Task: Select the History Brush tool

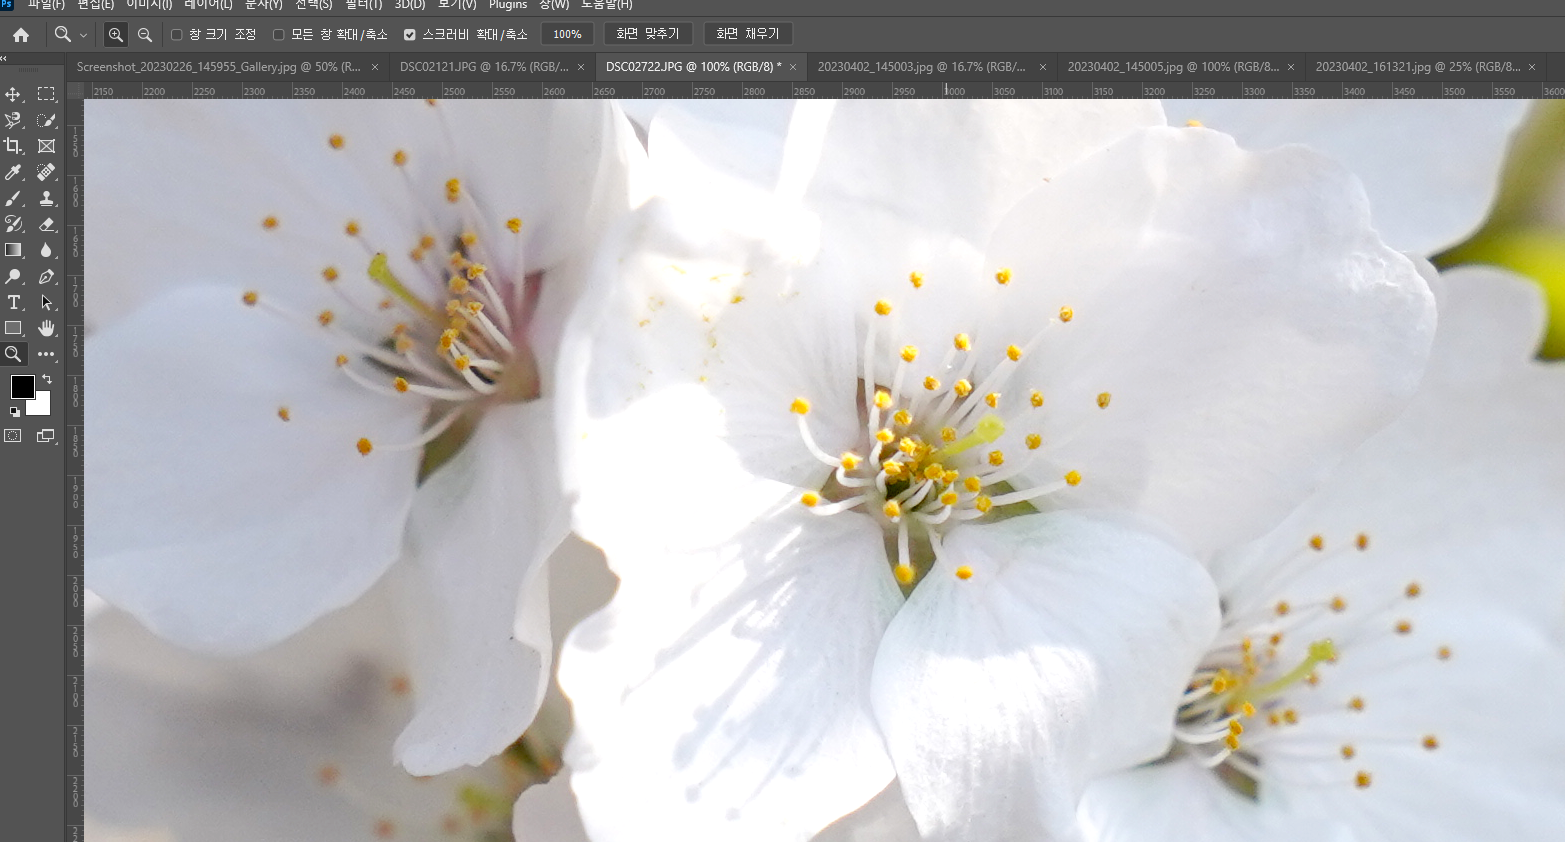Action: click(x=13, y=224)
